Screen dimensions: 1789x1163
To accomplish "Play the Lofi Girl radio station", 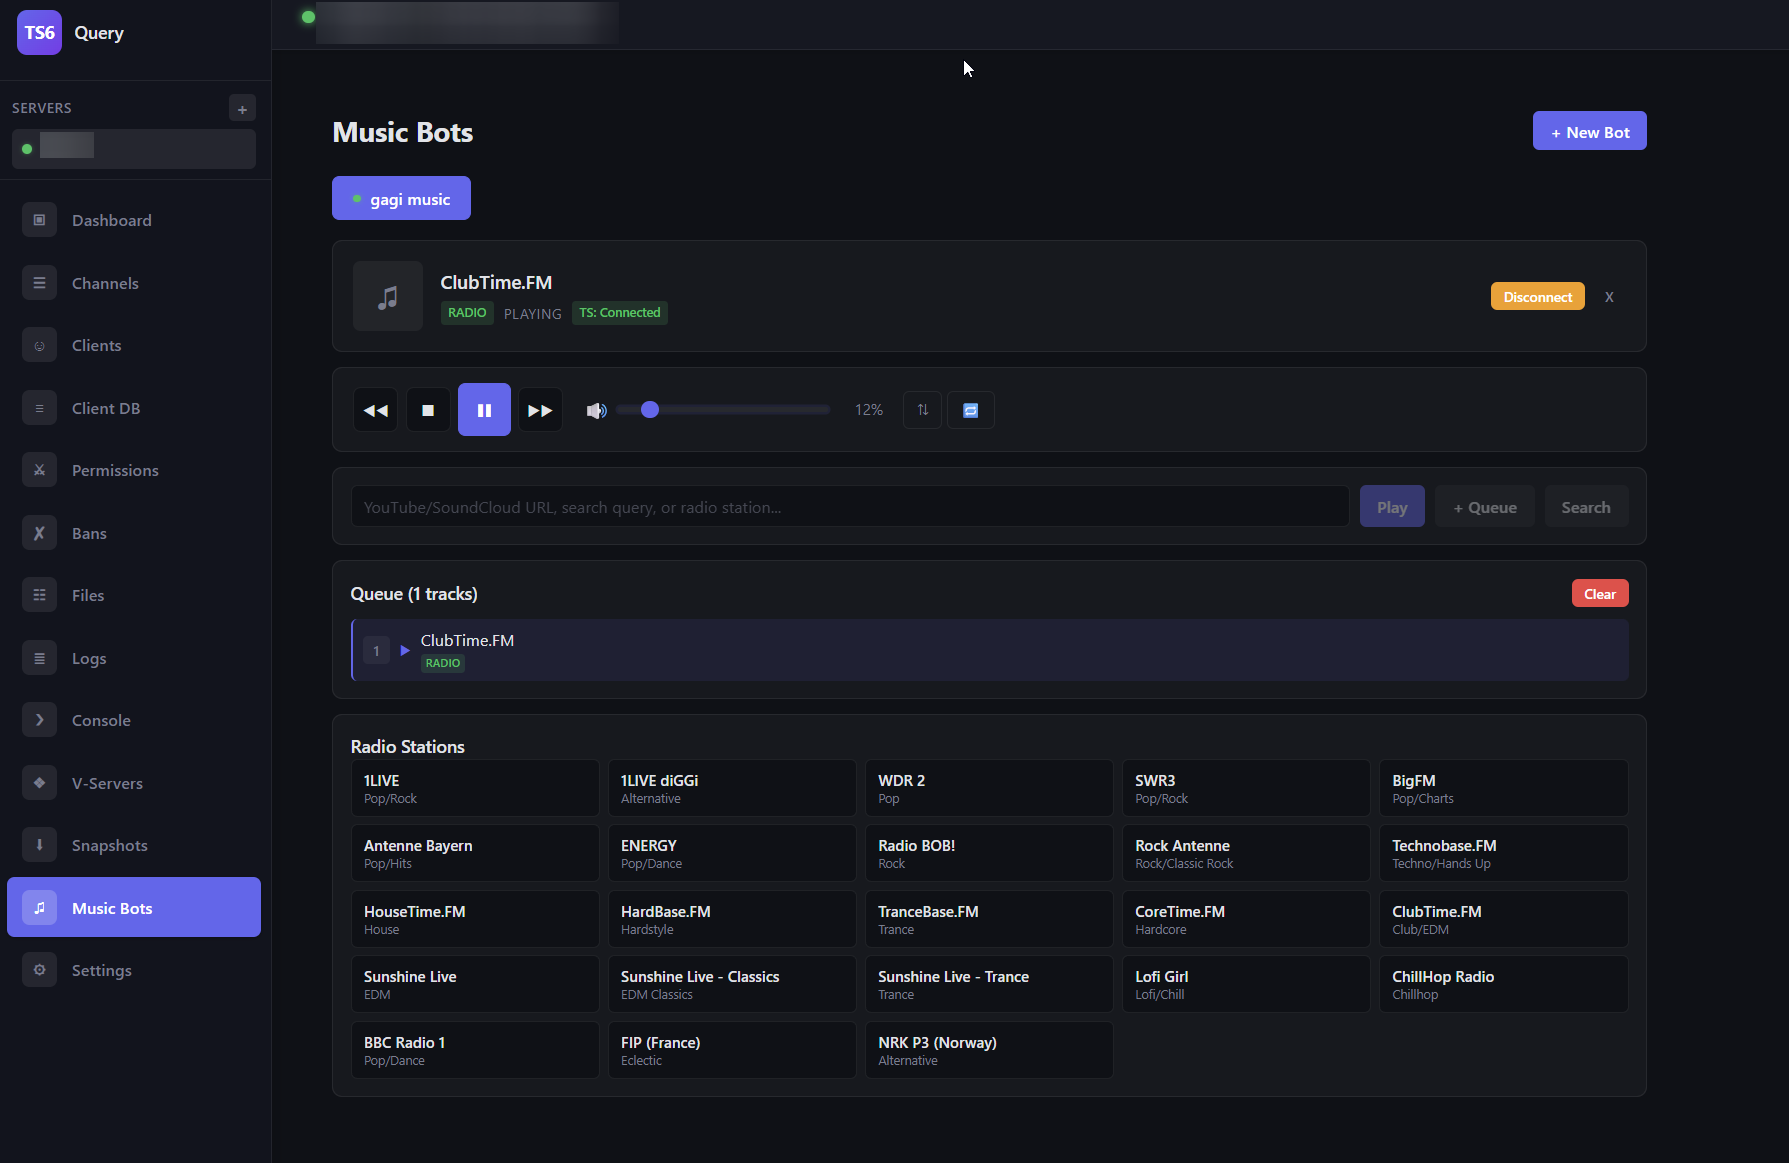I will [x=1245, y=984].
